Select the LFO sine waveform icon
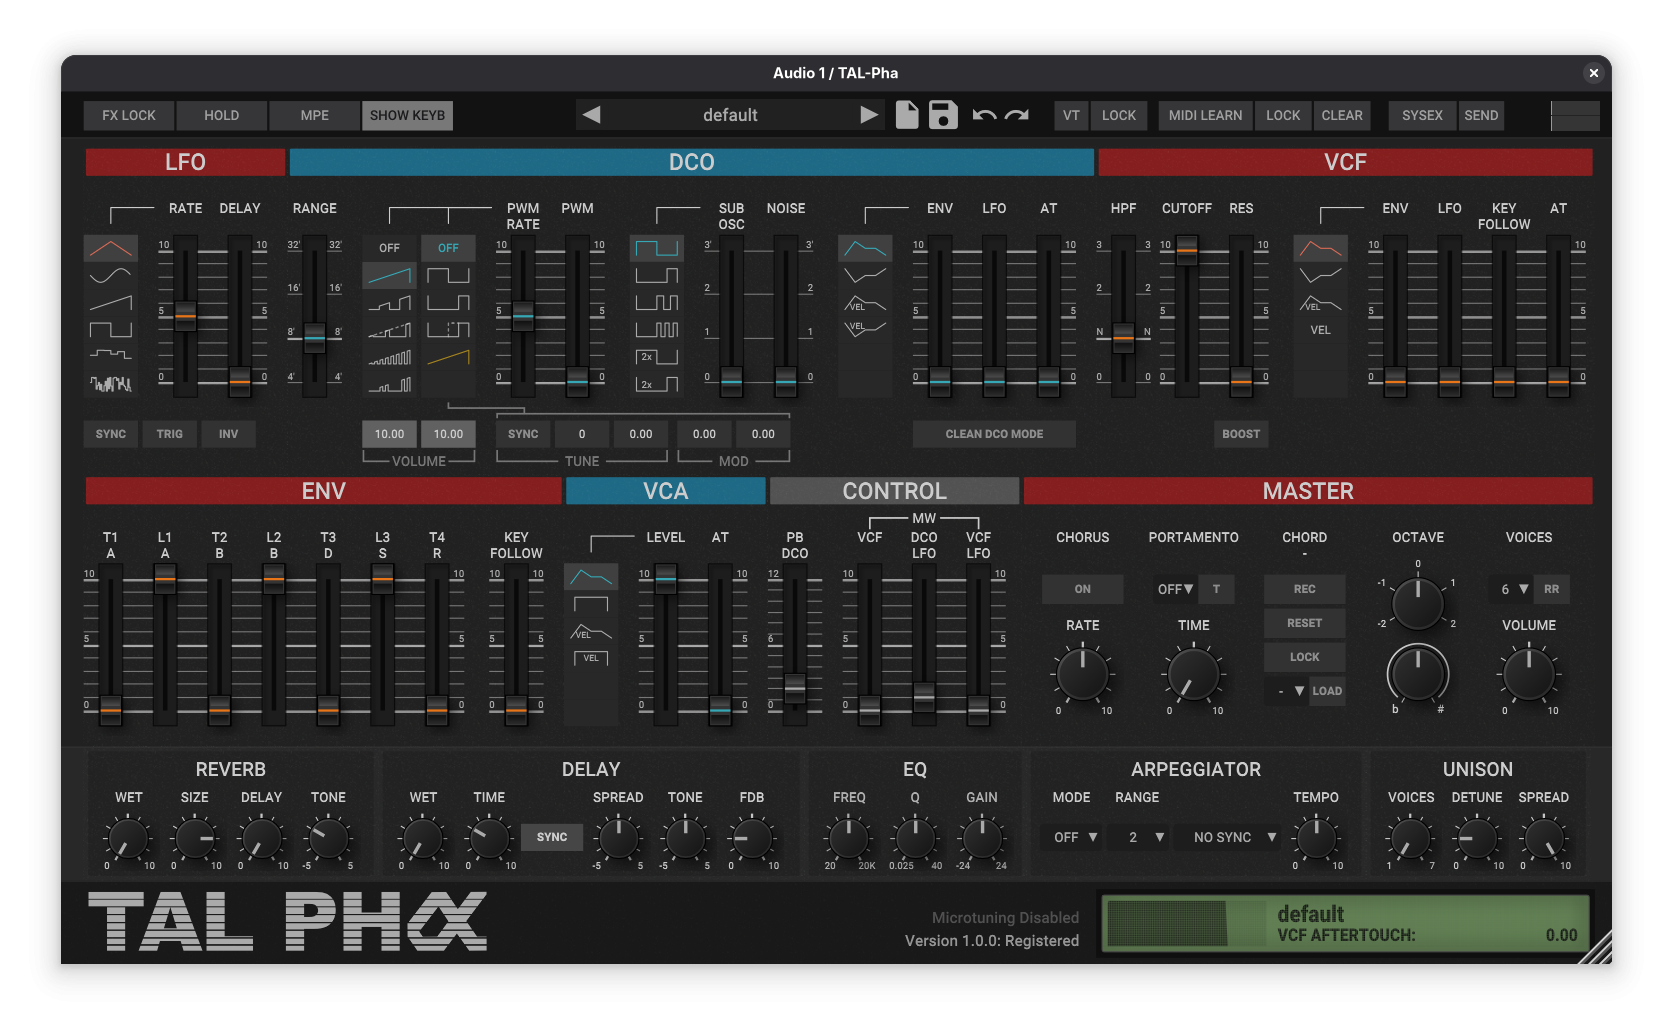The image size is (1673, 1031). coord(111,275)
